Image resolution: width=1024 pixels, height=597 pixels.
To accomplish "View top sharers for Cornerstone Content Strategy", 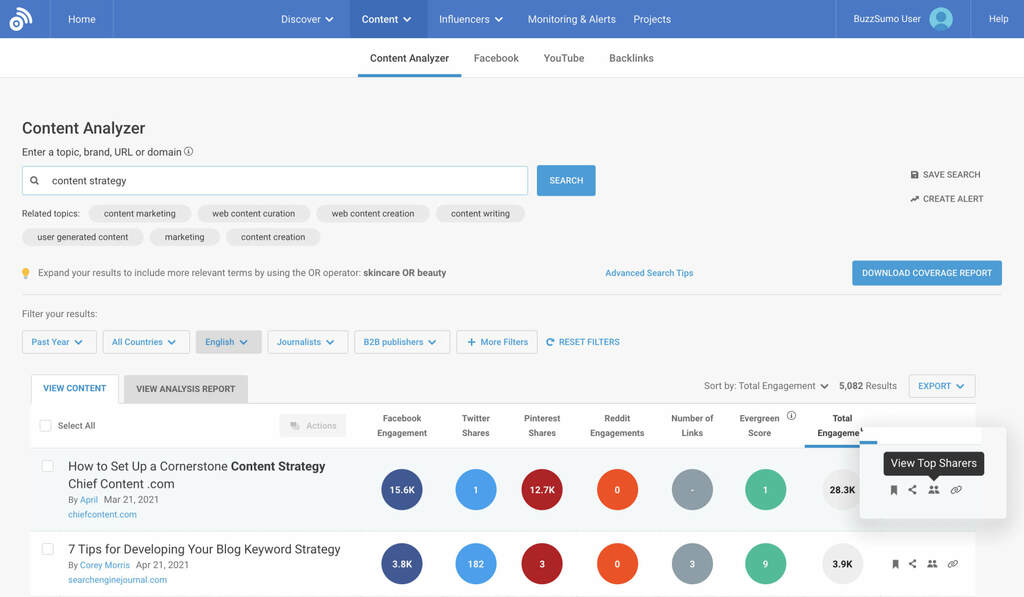I will [x=934, y=490].
